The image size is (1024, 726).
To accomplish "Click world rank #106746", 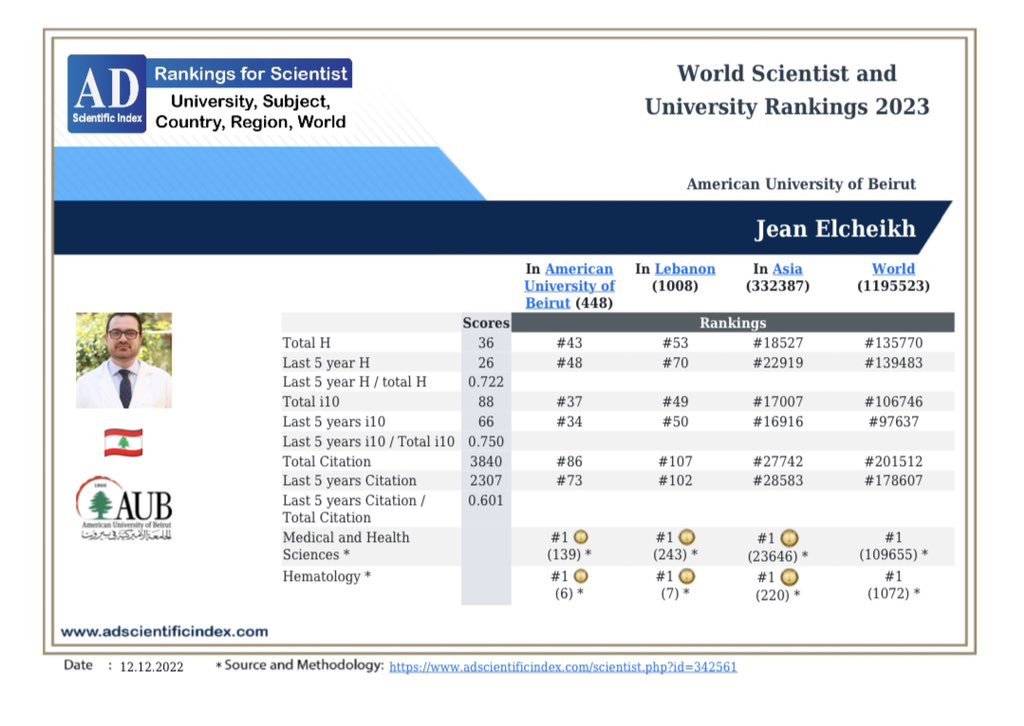I will pyautogui.click(x=893, y=402).
